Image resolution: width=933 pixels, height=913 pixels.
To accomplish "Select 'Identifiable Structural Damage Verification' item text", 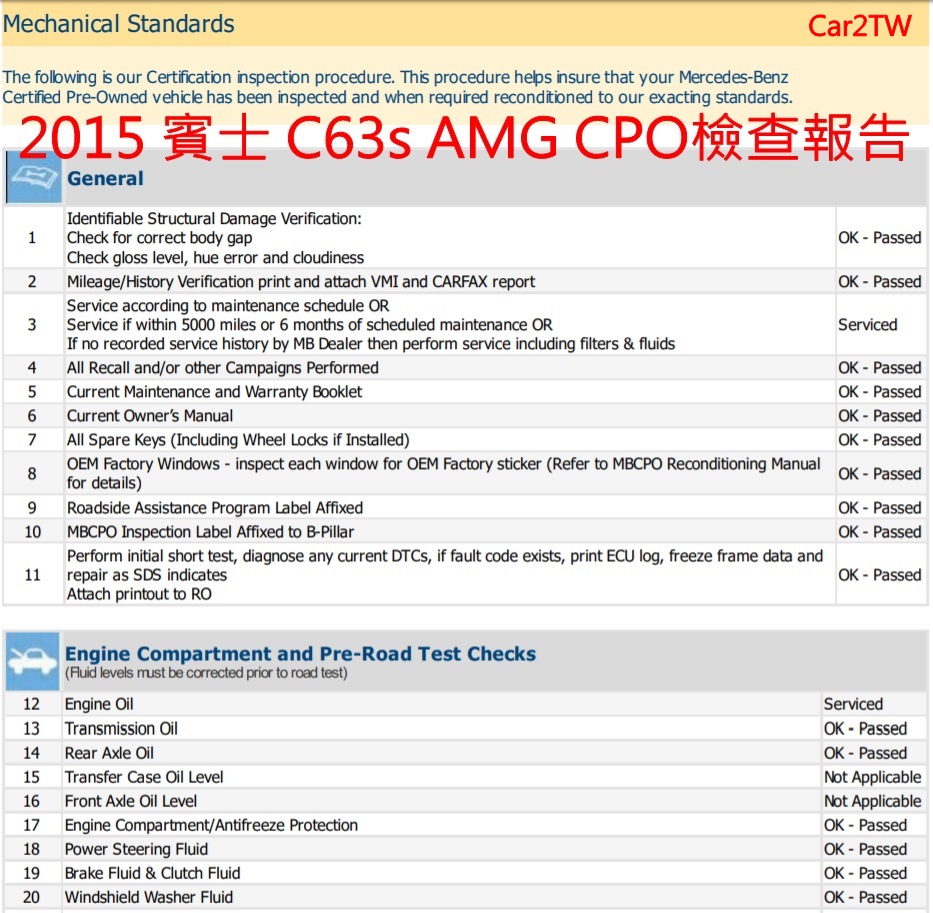I will [x=214, y=218].
